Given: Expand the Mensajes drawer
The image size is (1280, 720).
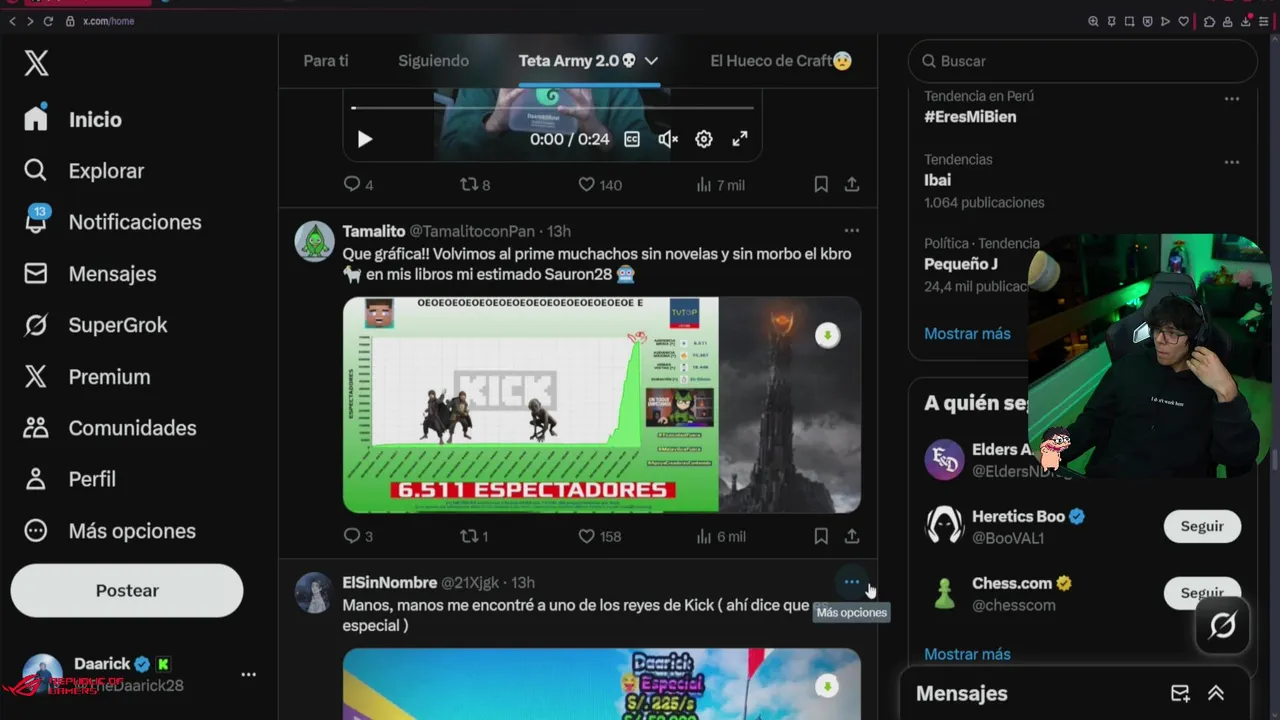Looking at the screenshot, I should (x=1216, y=693).
